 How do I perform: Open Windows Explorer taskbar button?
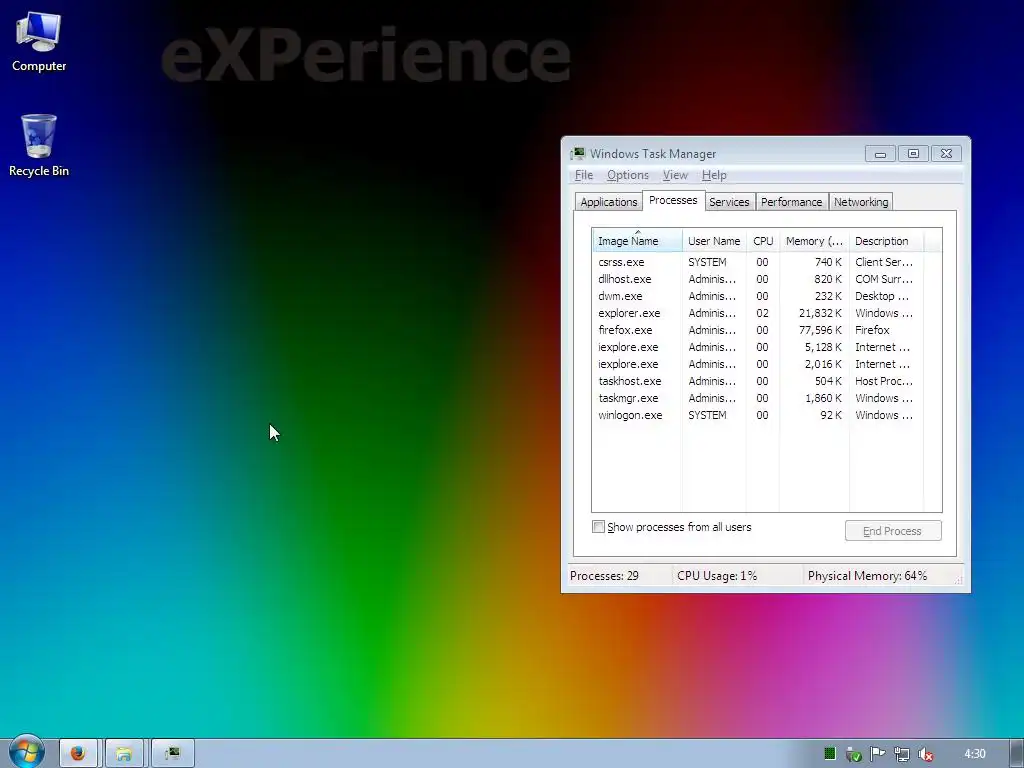[x=124, y=754]
